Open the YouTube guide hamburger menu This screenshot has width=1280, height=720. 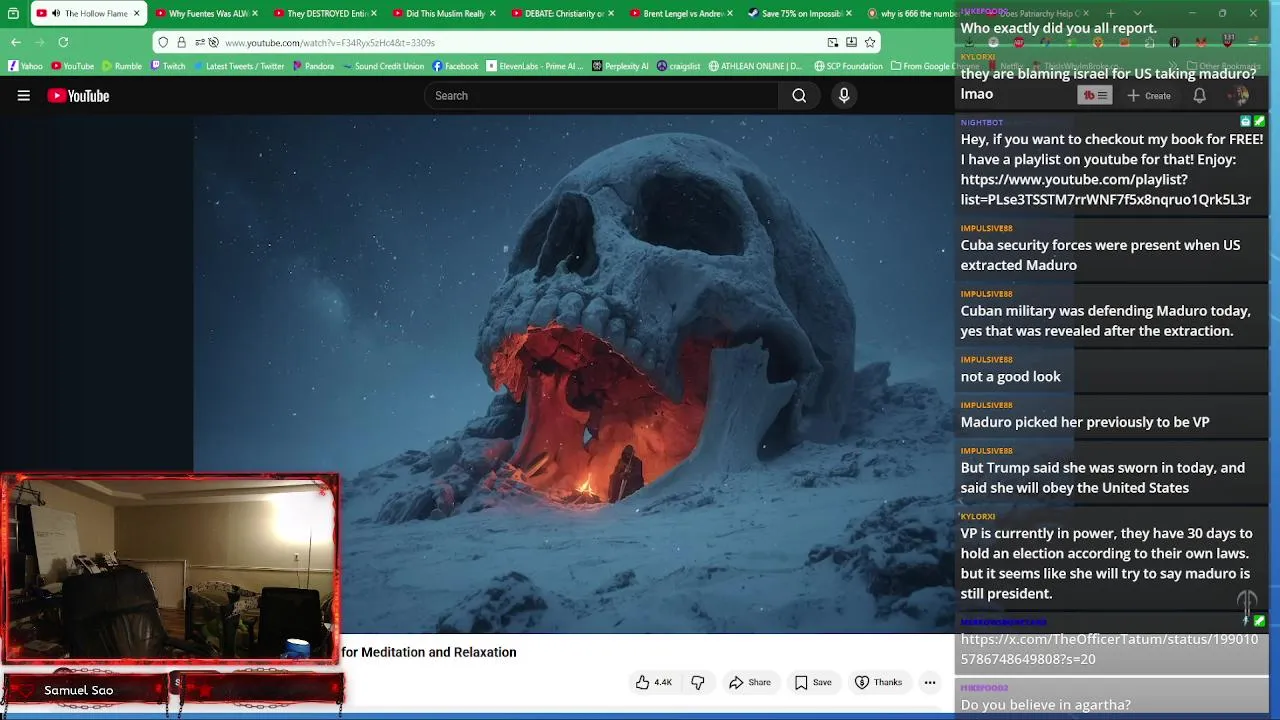pyautogui.click(x=24, y=96)
